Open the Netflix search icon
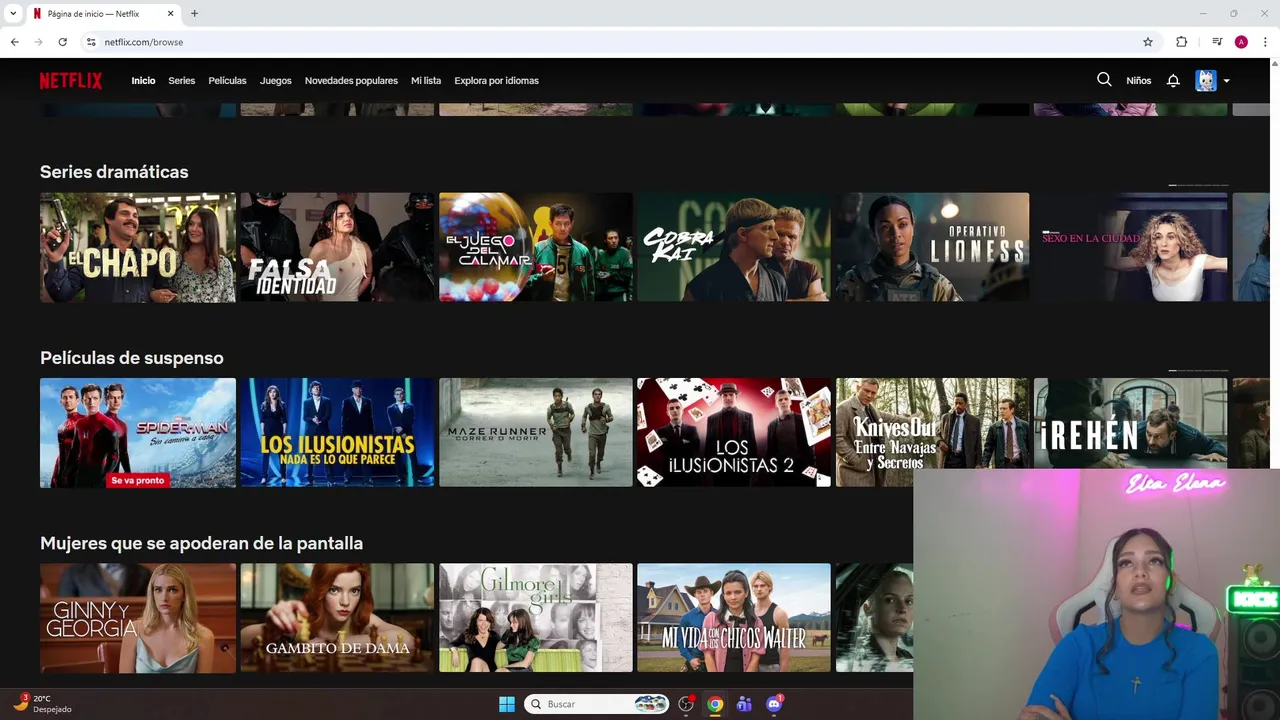Screen dimensions: 1280x720 [1104, 80]
